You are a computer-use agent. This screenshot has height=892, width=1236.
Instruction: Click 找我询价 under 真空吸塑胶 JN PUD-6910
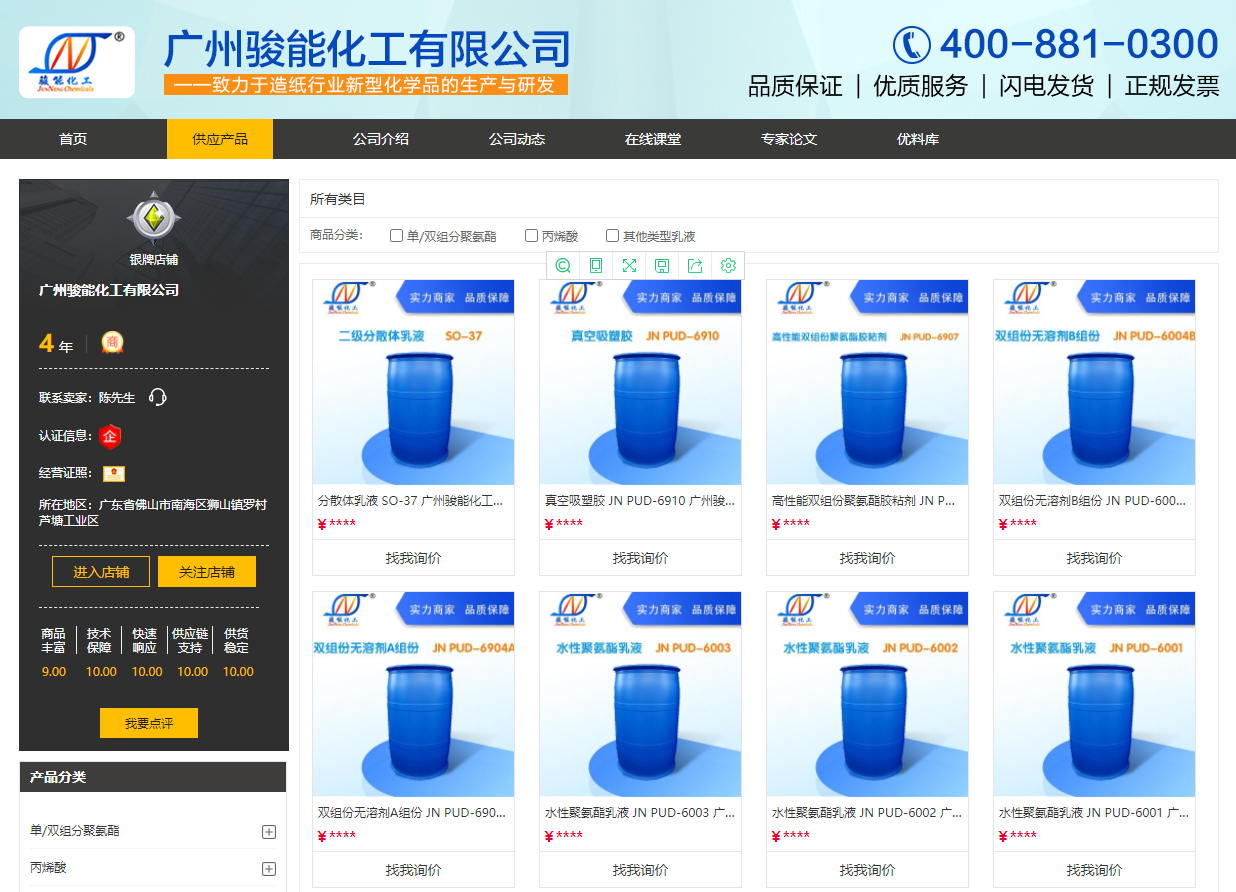(641, 558)
